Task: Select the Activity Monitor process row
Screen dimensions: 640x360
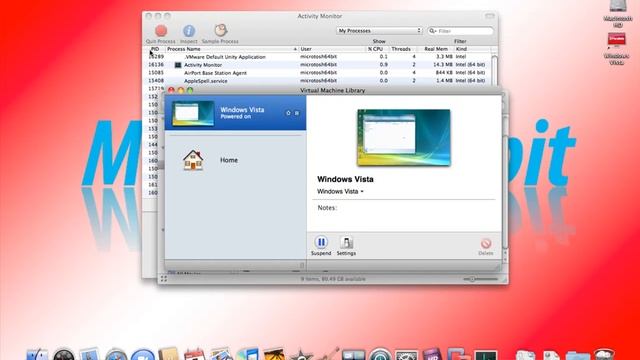Action: coord(318,65)
